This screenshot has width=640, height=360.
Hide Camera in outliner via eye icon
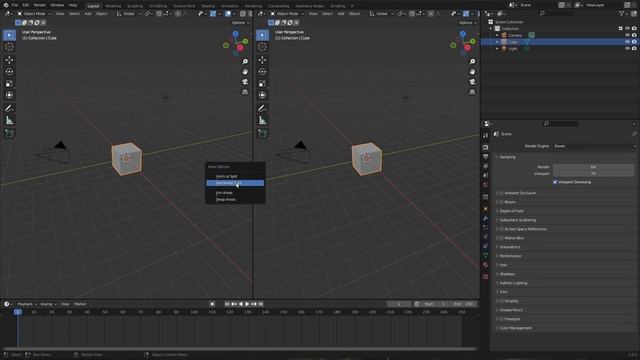pyautogui.click(x=627, y=35)
